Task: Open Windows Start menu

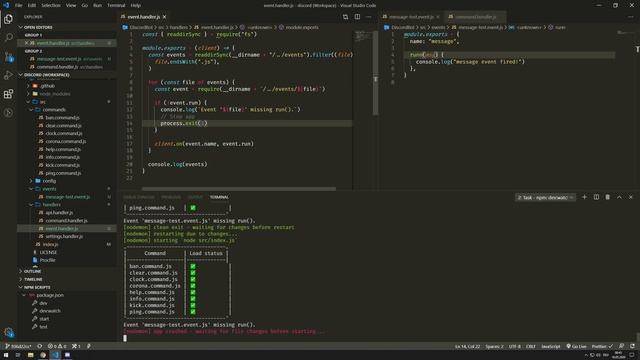Action: [6, 355]
